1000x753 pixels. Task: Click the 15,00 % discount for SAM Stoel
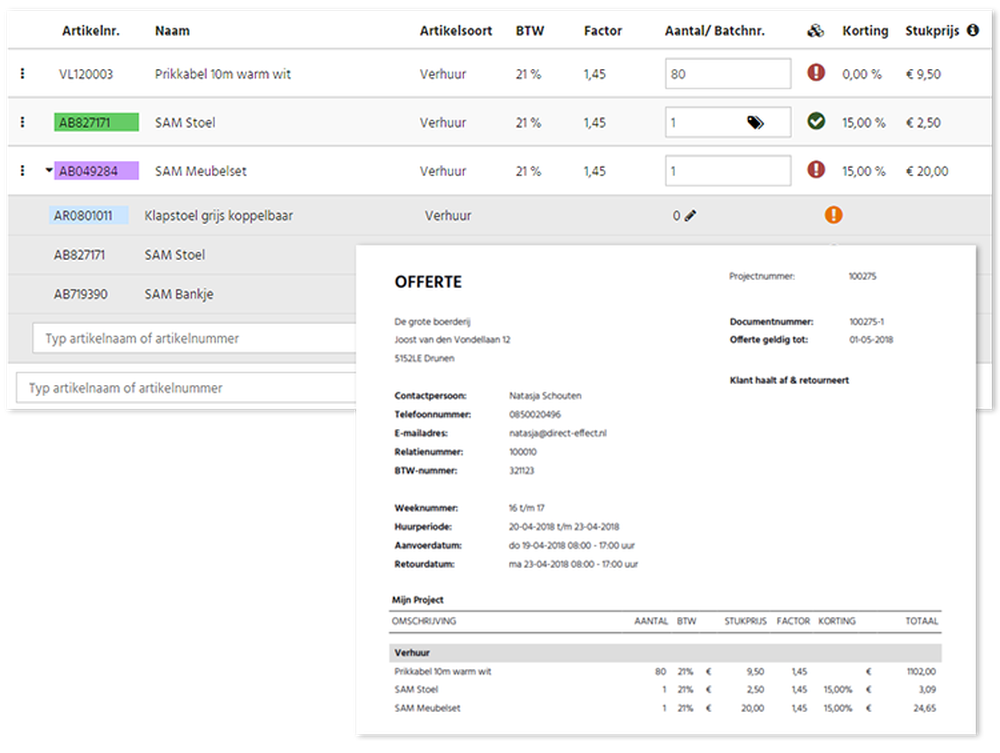click(864, 122)
